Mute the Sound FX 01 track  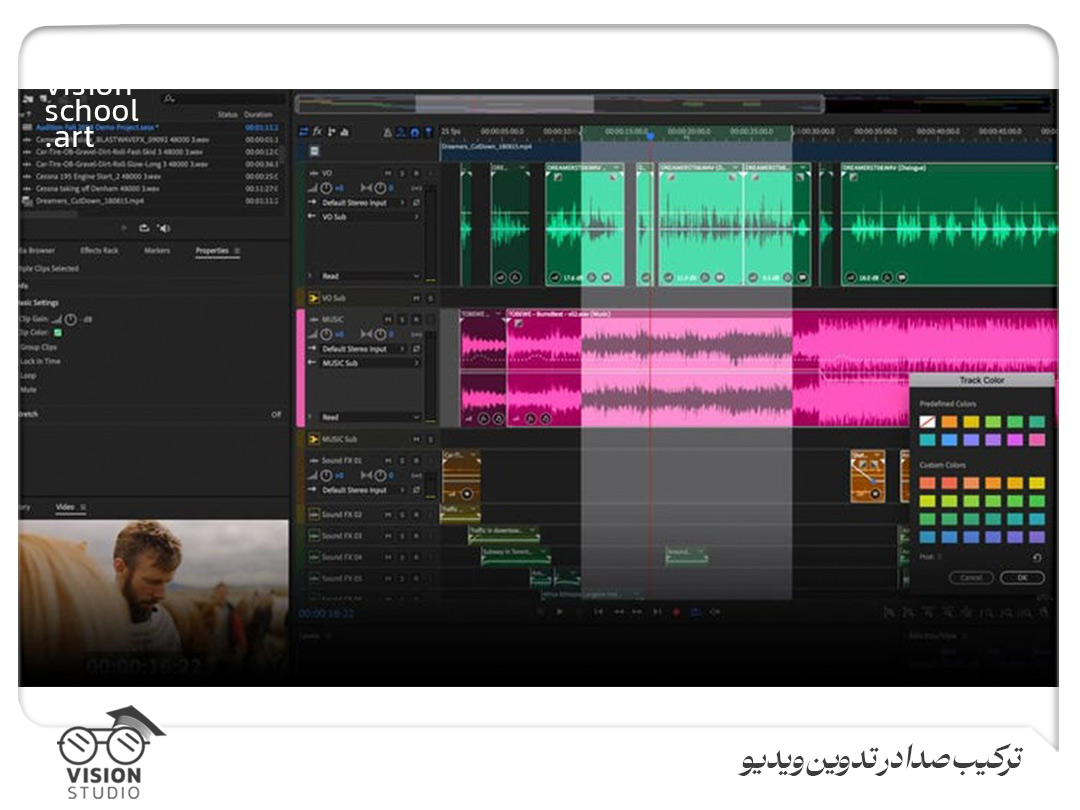click(x=388, y=460)
